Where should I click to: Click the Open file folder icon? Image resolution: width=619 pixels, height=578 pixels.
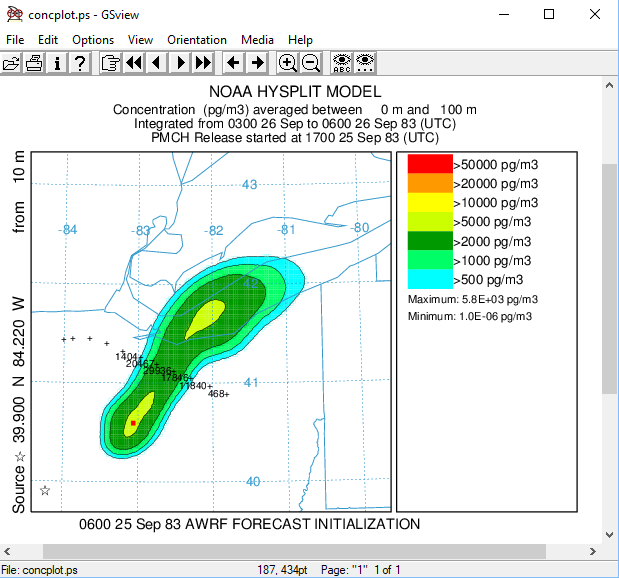coord(11,63)
